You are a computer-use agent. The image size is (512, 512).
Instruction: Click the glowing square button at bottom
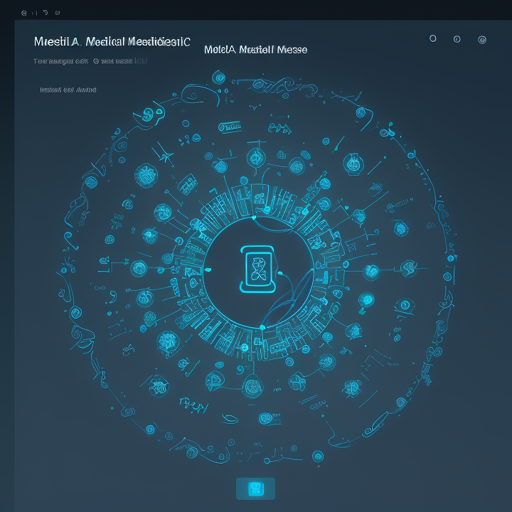tap(256, 489)
